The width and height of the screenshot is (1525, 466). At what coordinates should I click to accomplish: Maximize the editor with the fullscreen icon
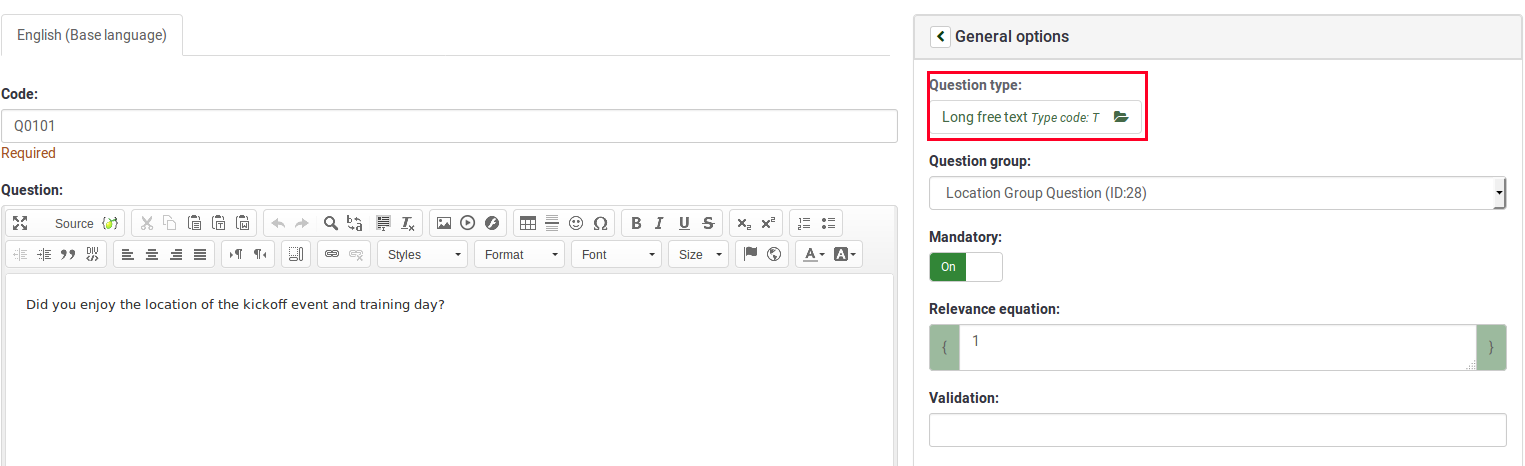coord(20,223)
